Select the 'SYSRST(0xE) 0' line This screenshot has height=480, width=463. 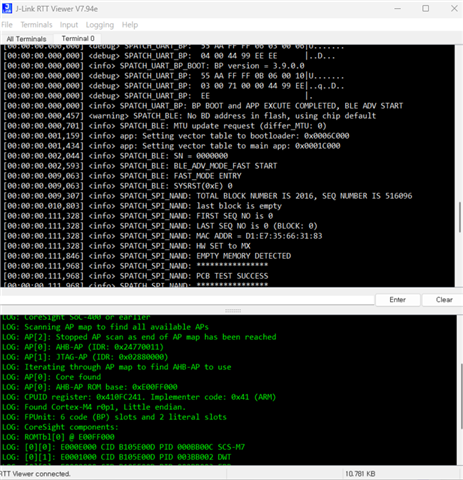[118, 186]
